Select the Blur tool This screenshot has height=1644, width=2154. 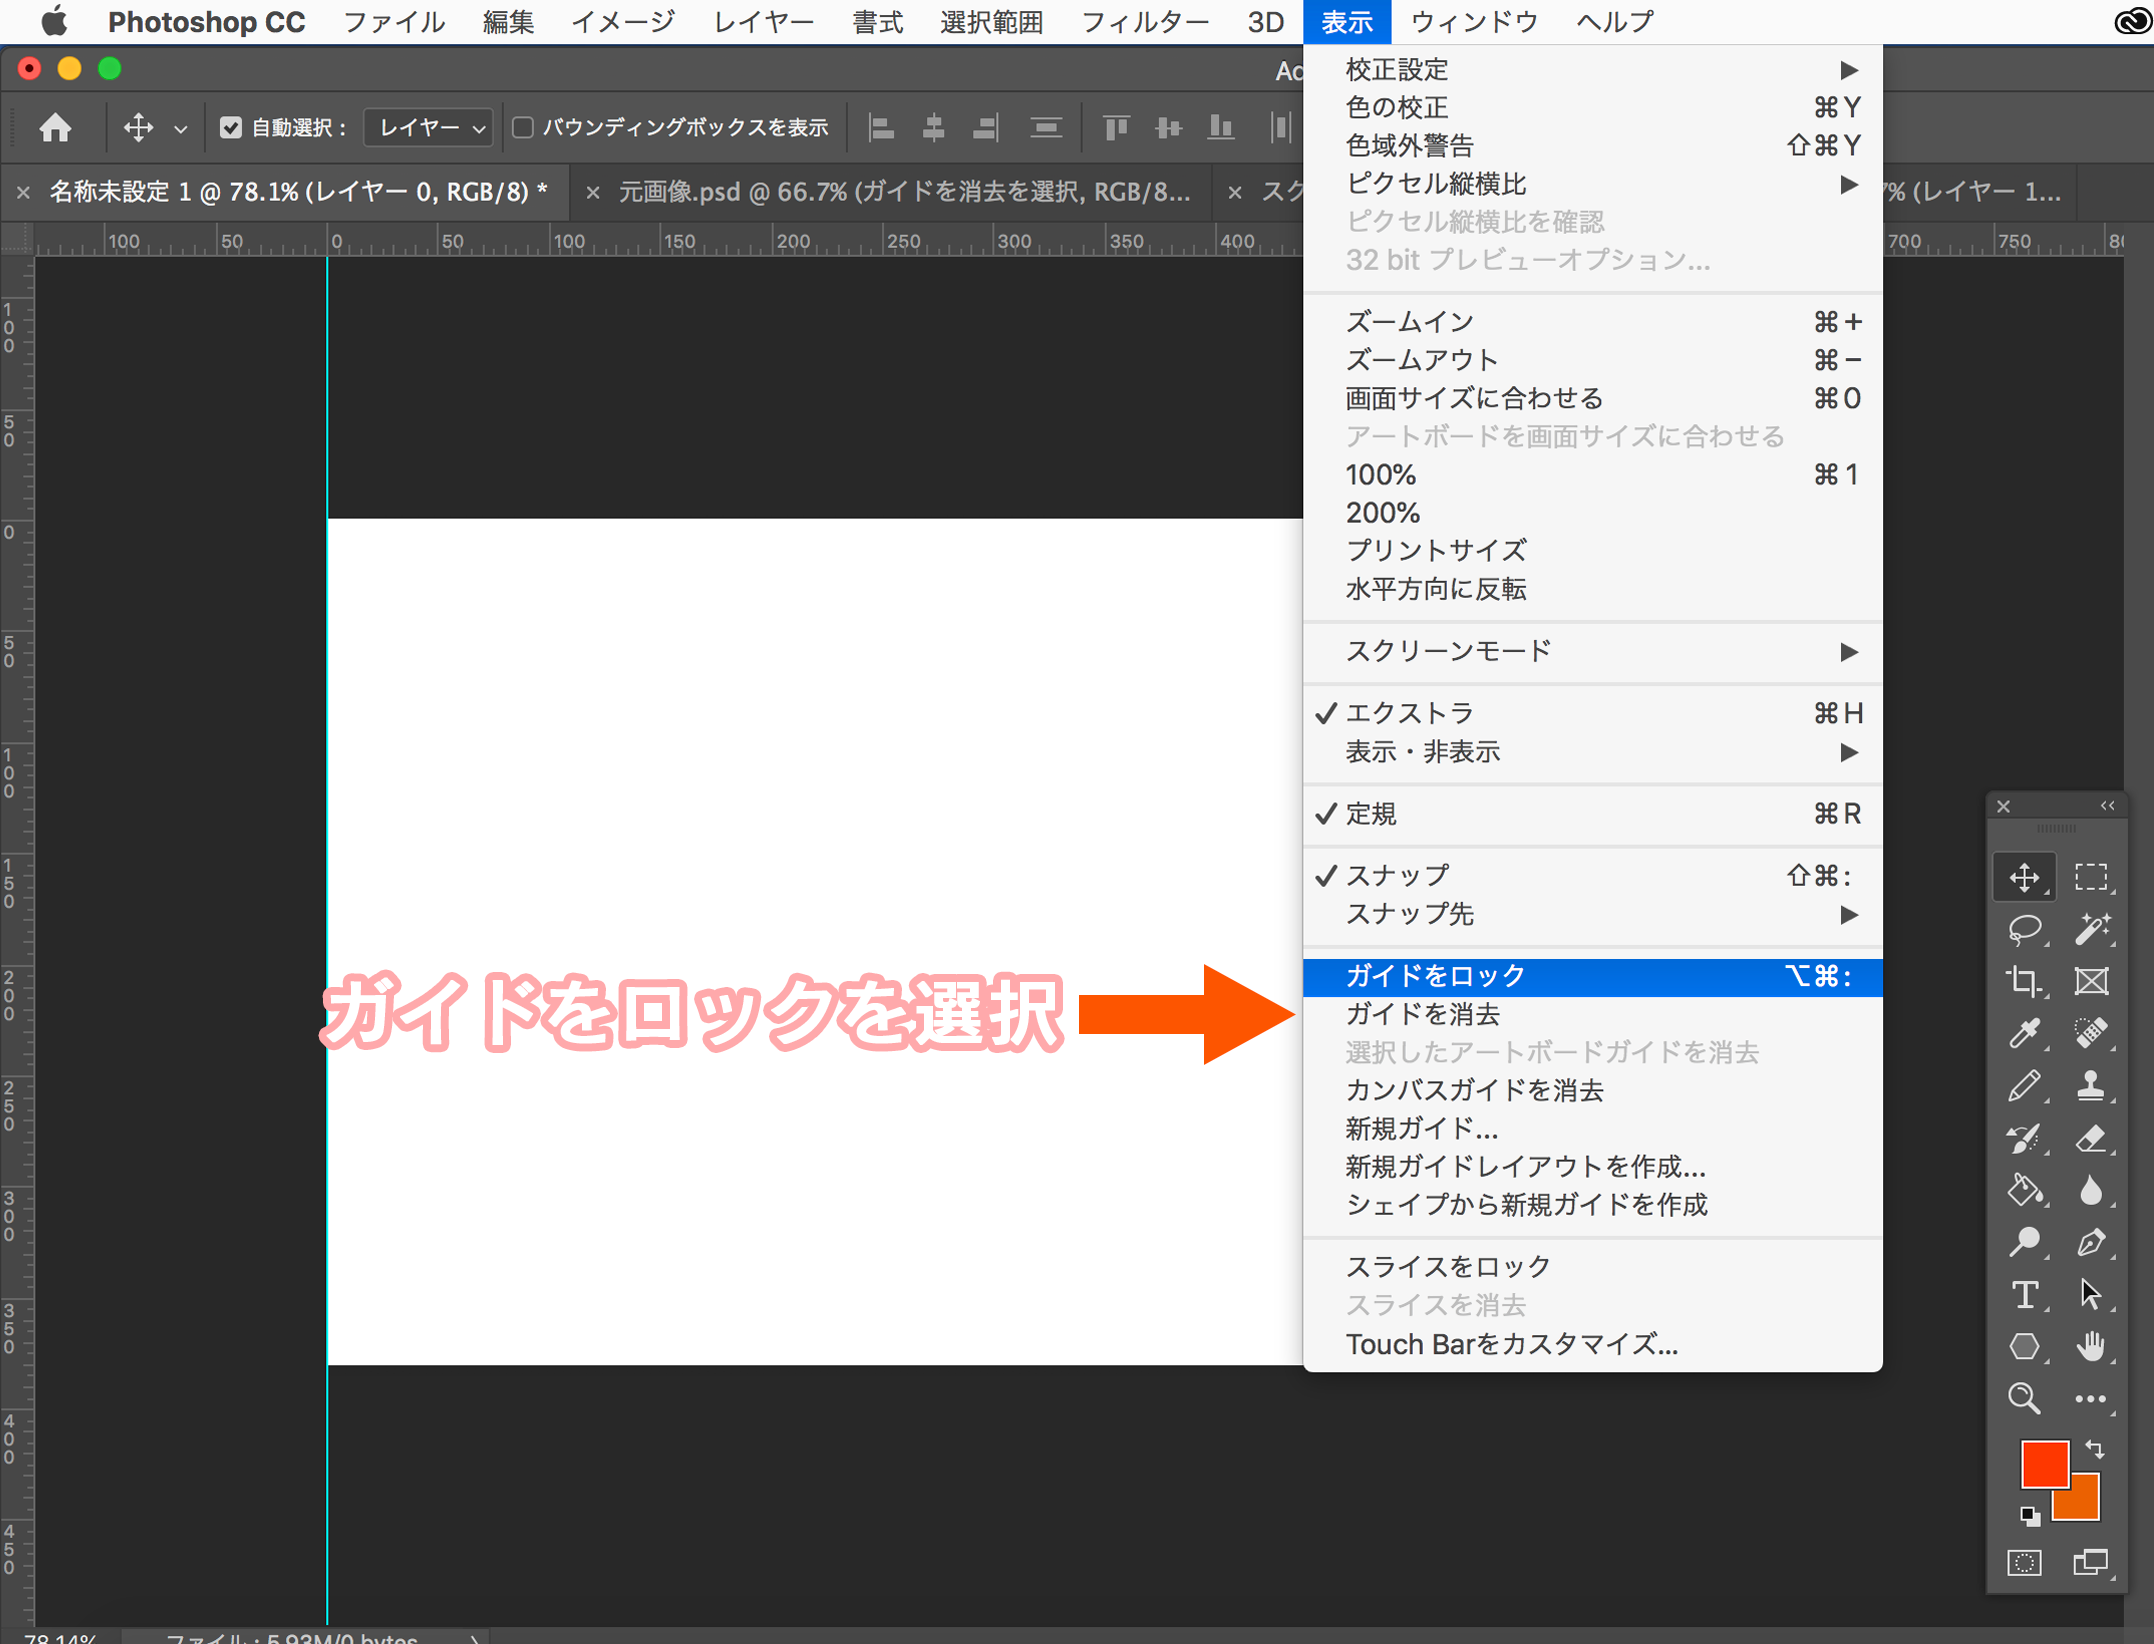[x=2090, y=1189]
